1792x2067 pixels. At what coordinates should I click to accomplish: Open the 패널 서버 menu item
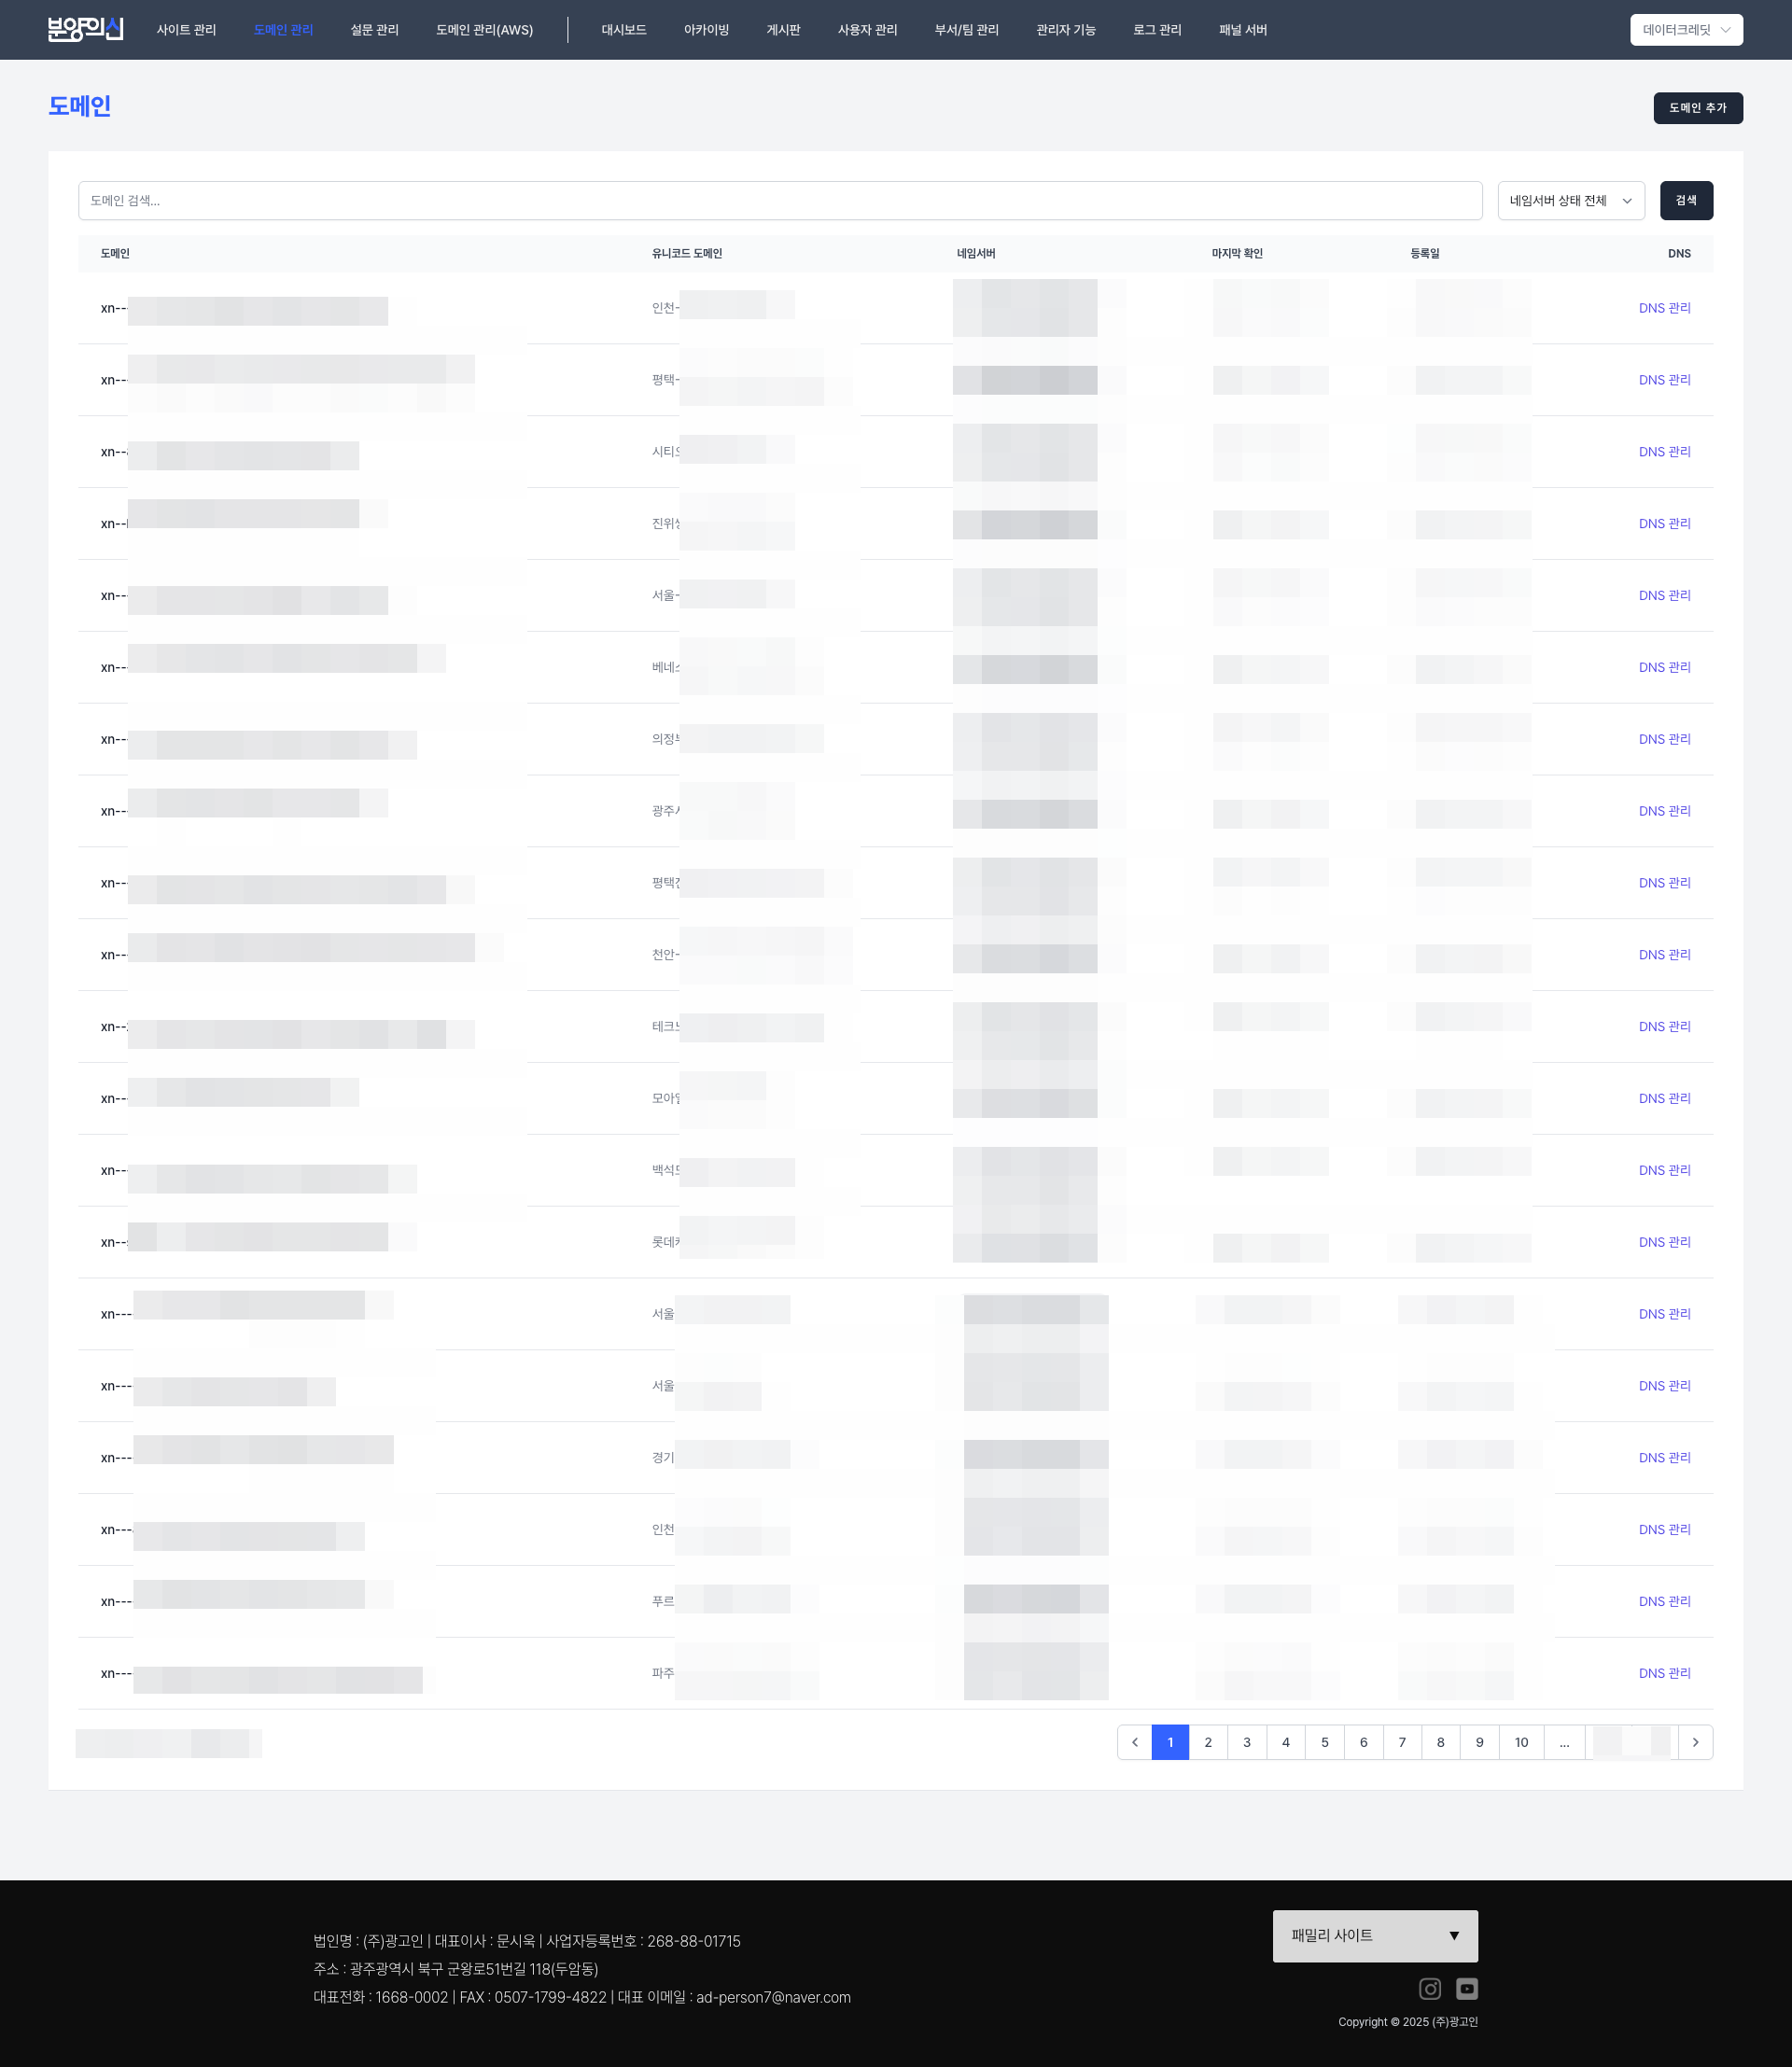(x=1242, y=30)
